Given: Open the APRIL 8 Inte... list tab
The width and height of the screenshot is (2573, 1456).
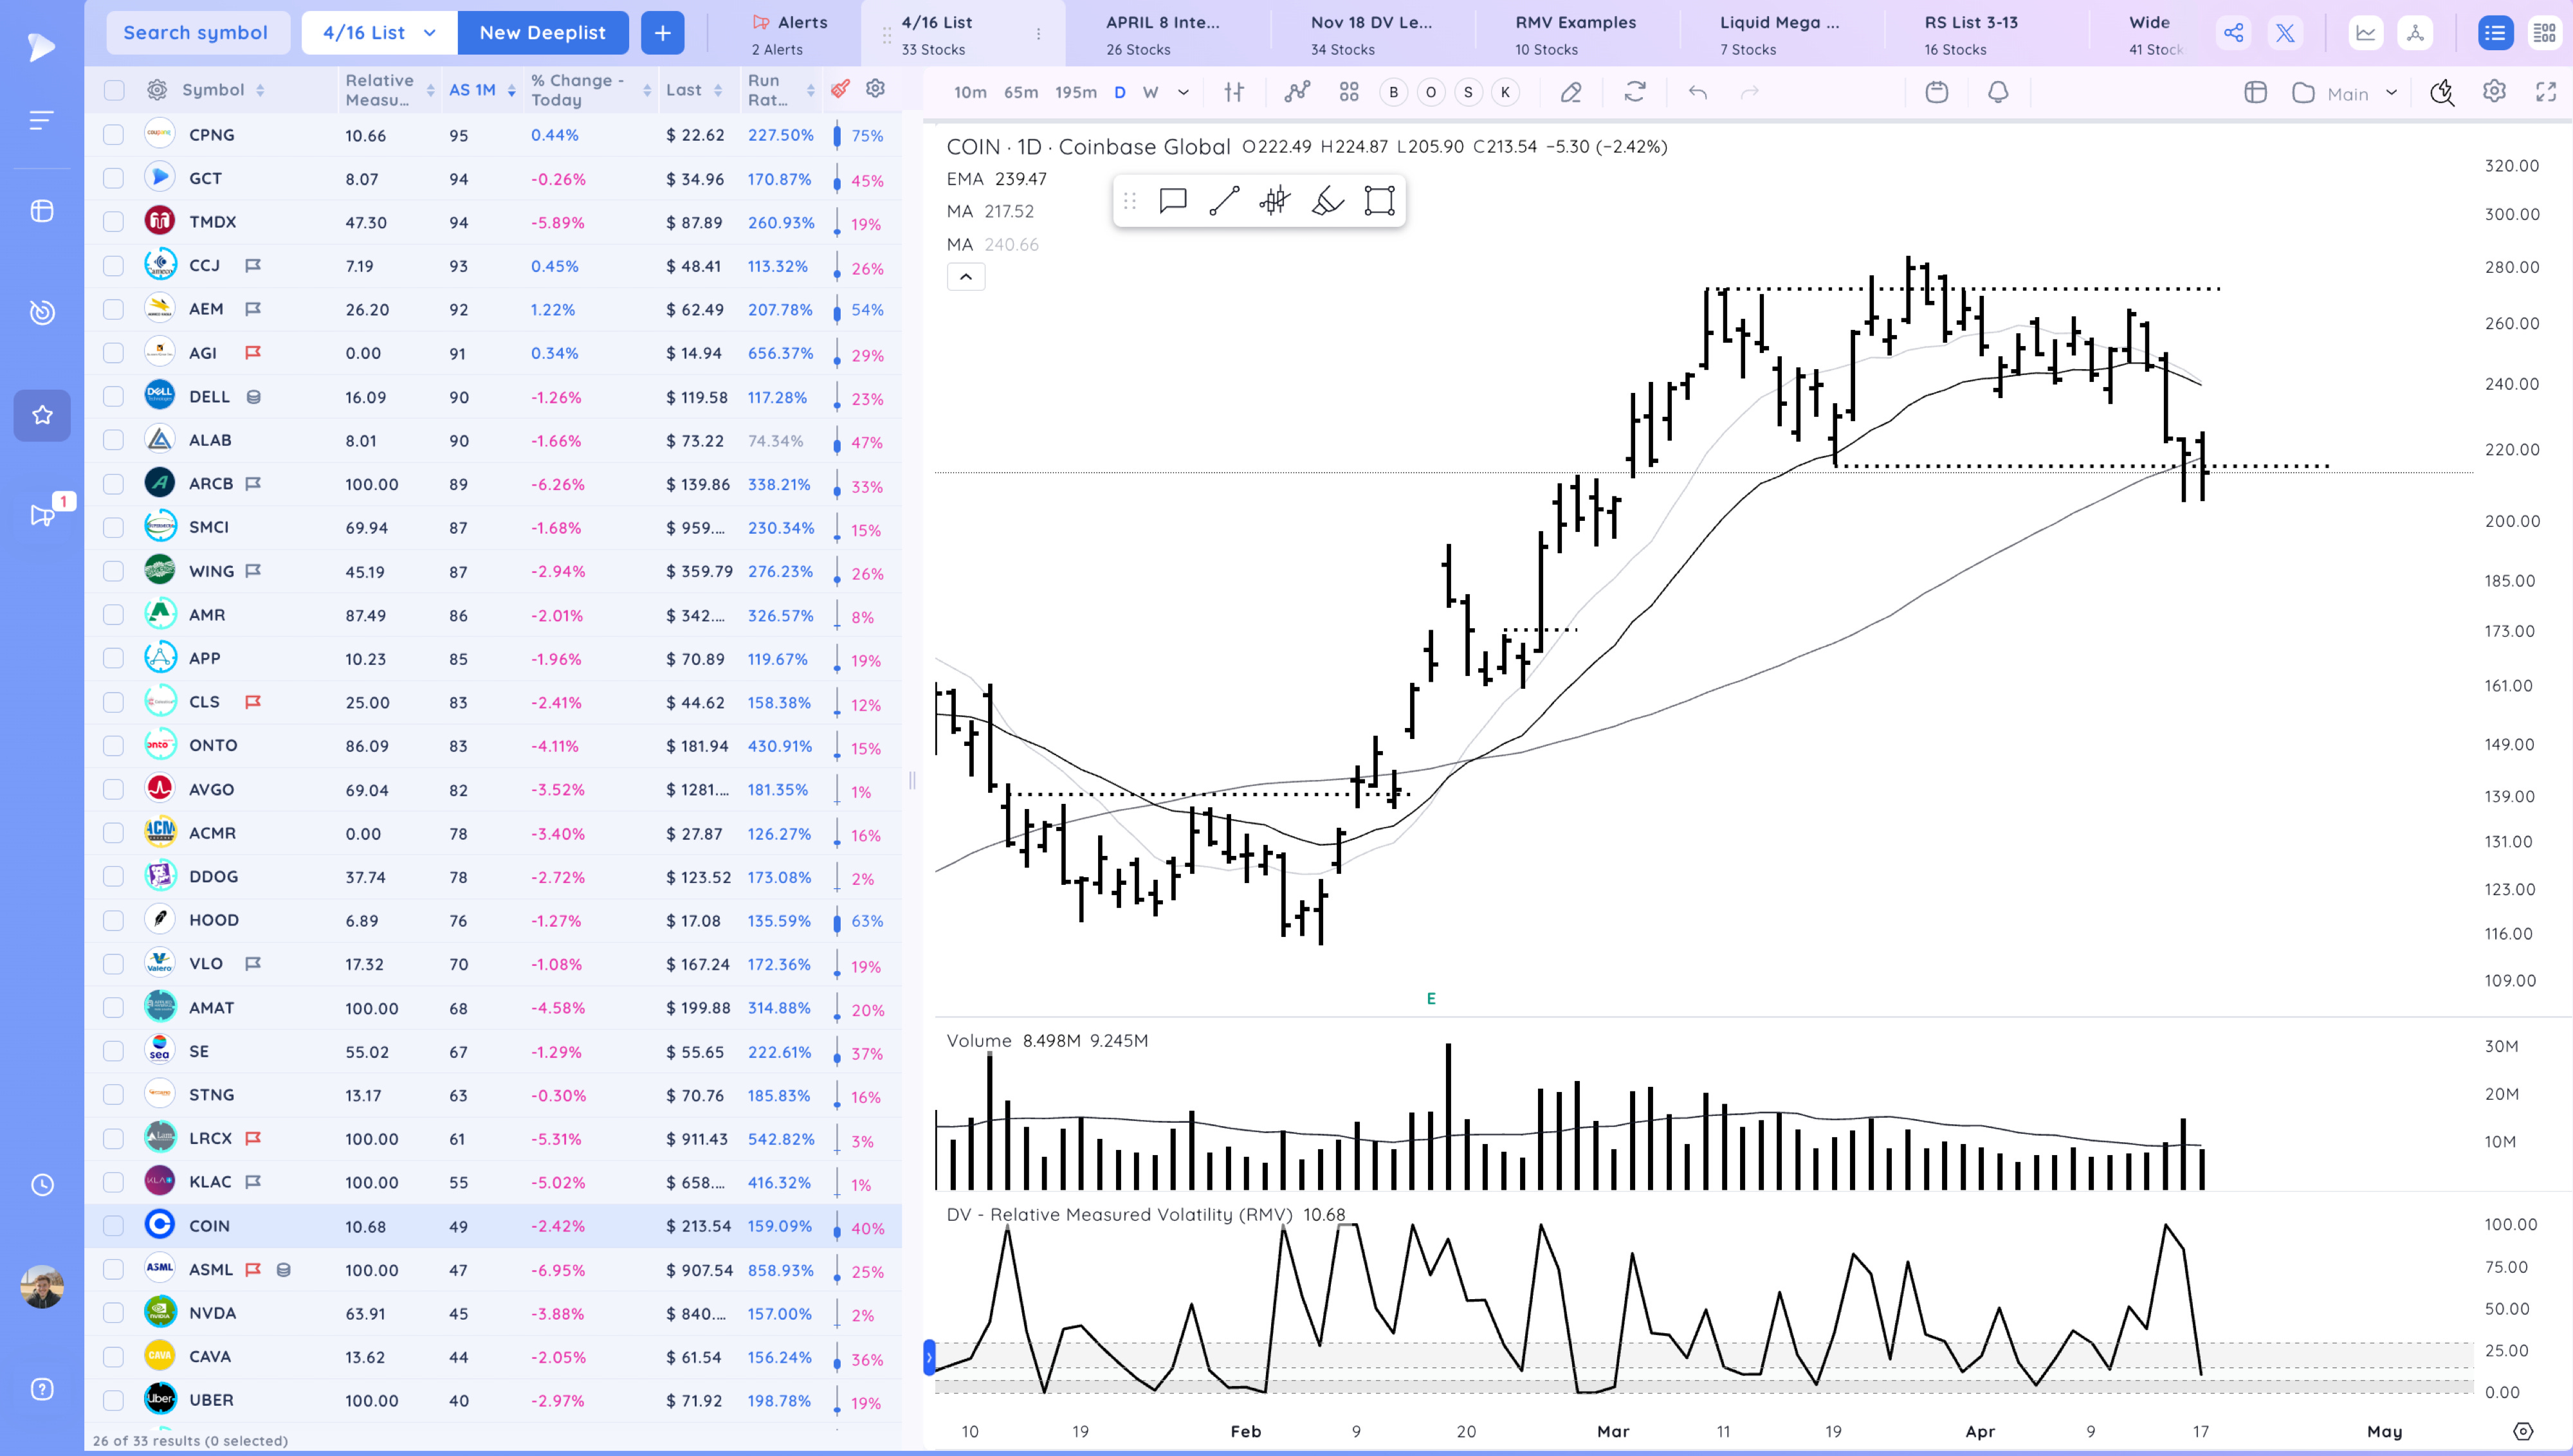Looking at the screenshot, I should tap(1162, 34).
